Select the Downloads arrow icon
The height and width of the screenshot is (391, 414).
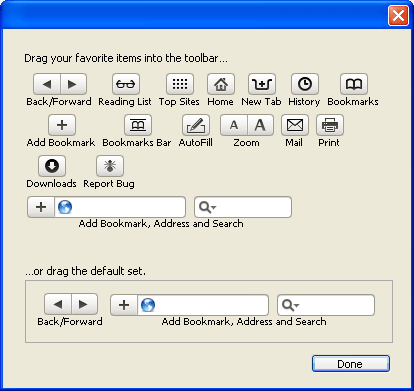click(x=52, y=166)
